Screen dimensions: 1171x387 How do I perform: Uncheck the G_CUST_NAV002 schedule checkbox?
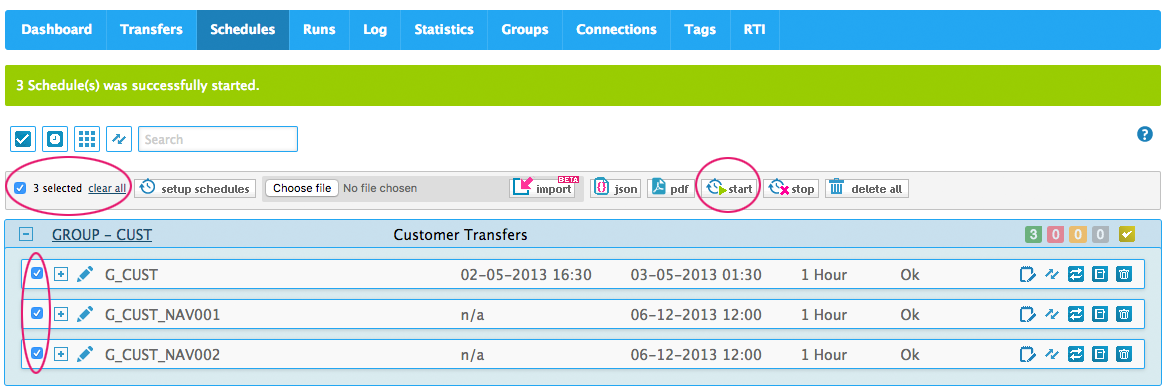point(37,353)
